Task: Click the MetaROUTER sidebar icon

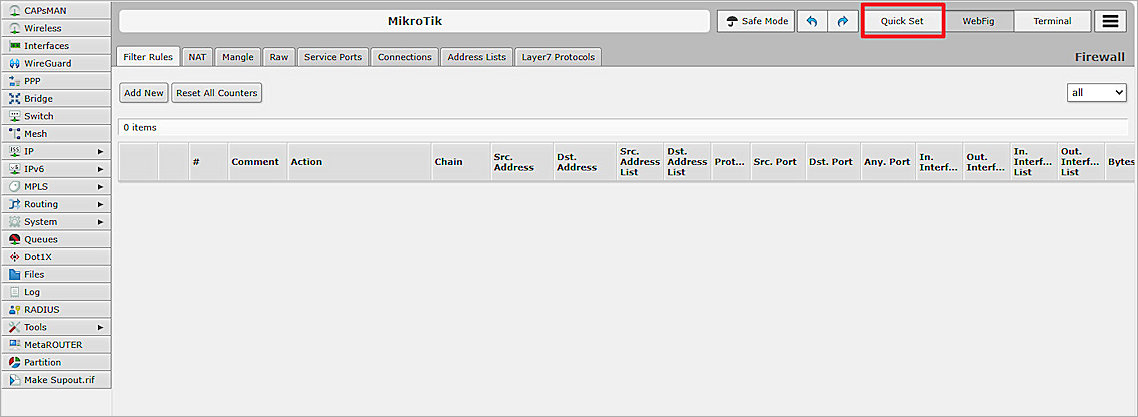Action: tap(15, 344)
